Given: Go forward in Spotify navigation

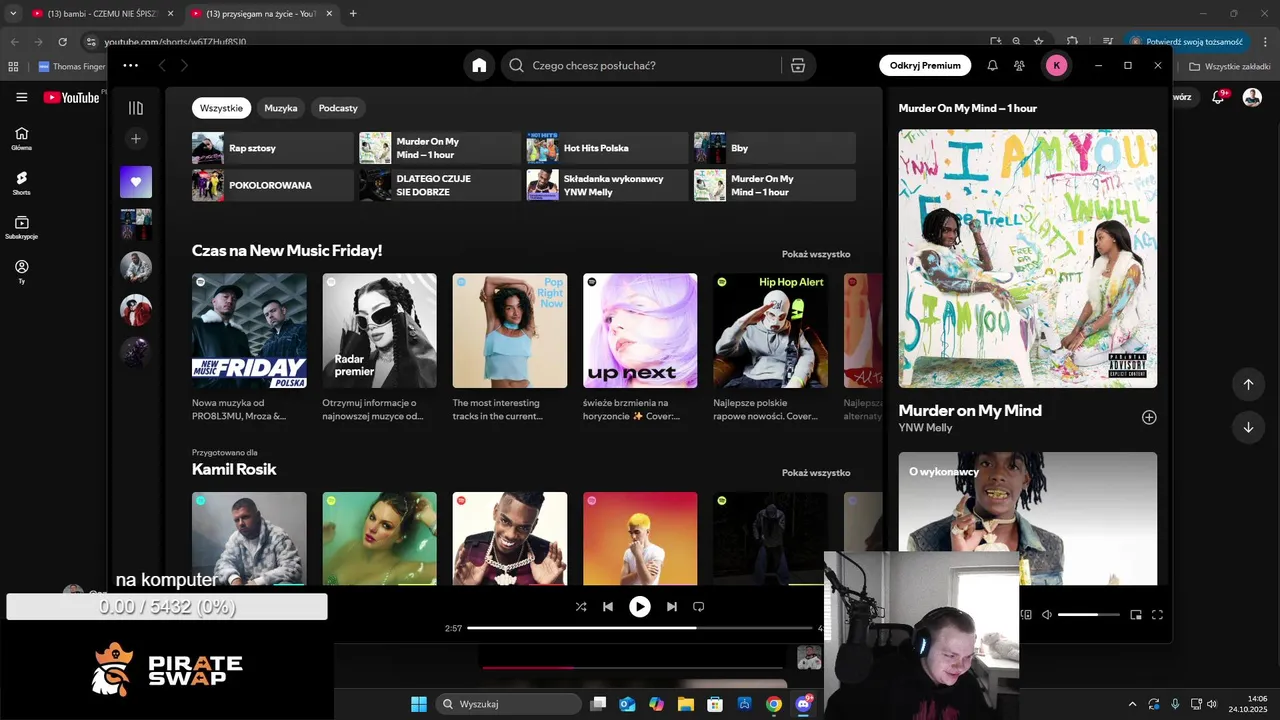Looking at the screenshot, I should coord(184,65).
